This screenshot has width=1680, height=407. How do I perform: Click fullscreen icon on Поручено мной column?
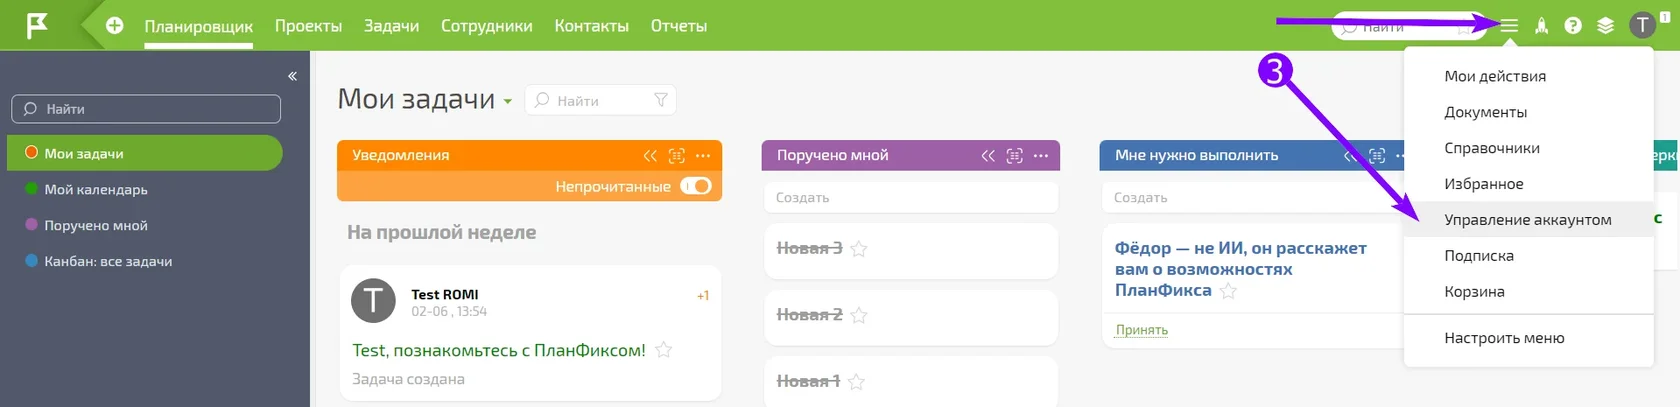[x=1015, y=156]
